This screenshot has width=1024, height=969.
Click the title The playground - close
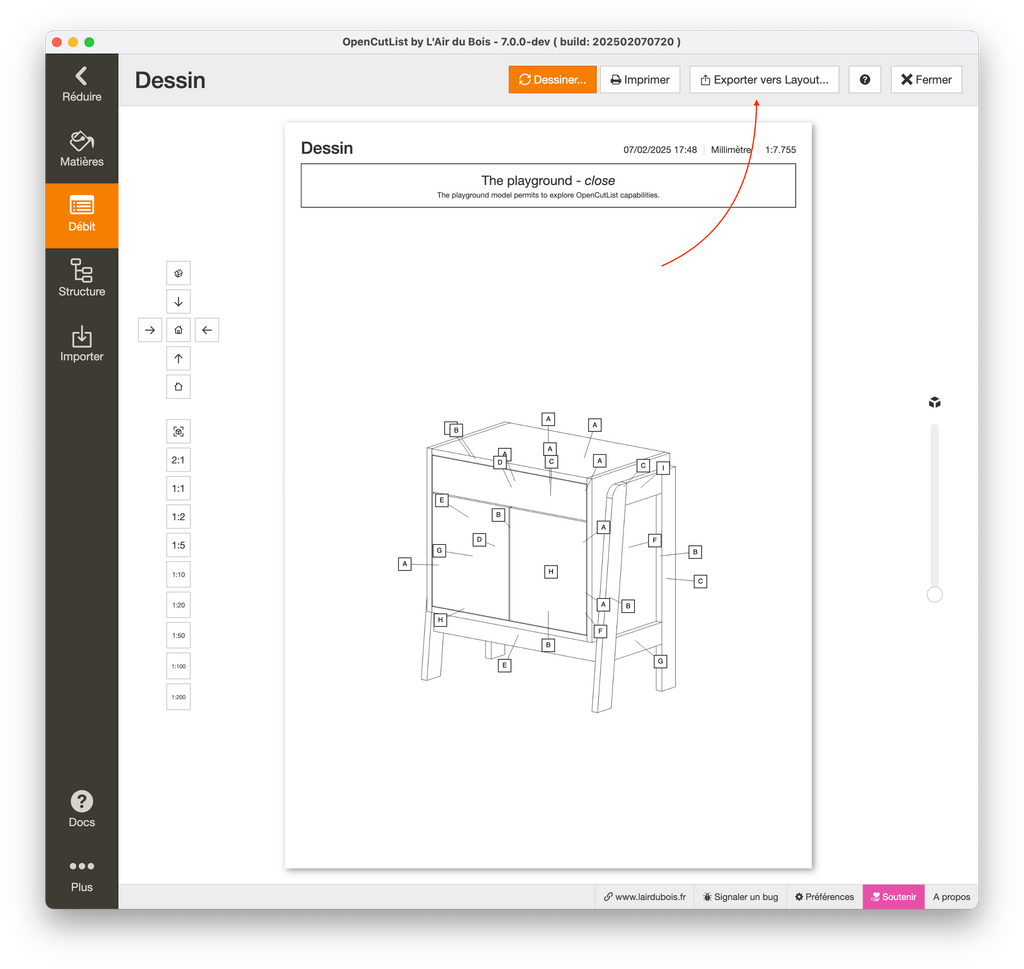(x=548, y=180)
